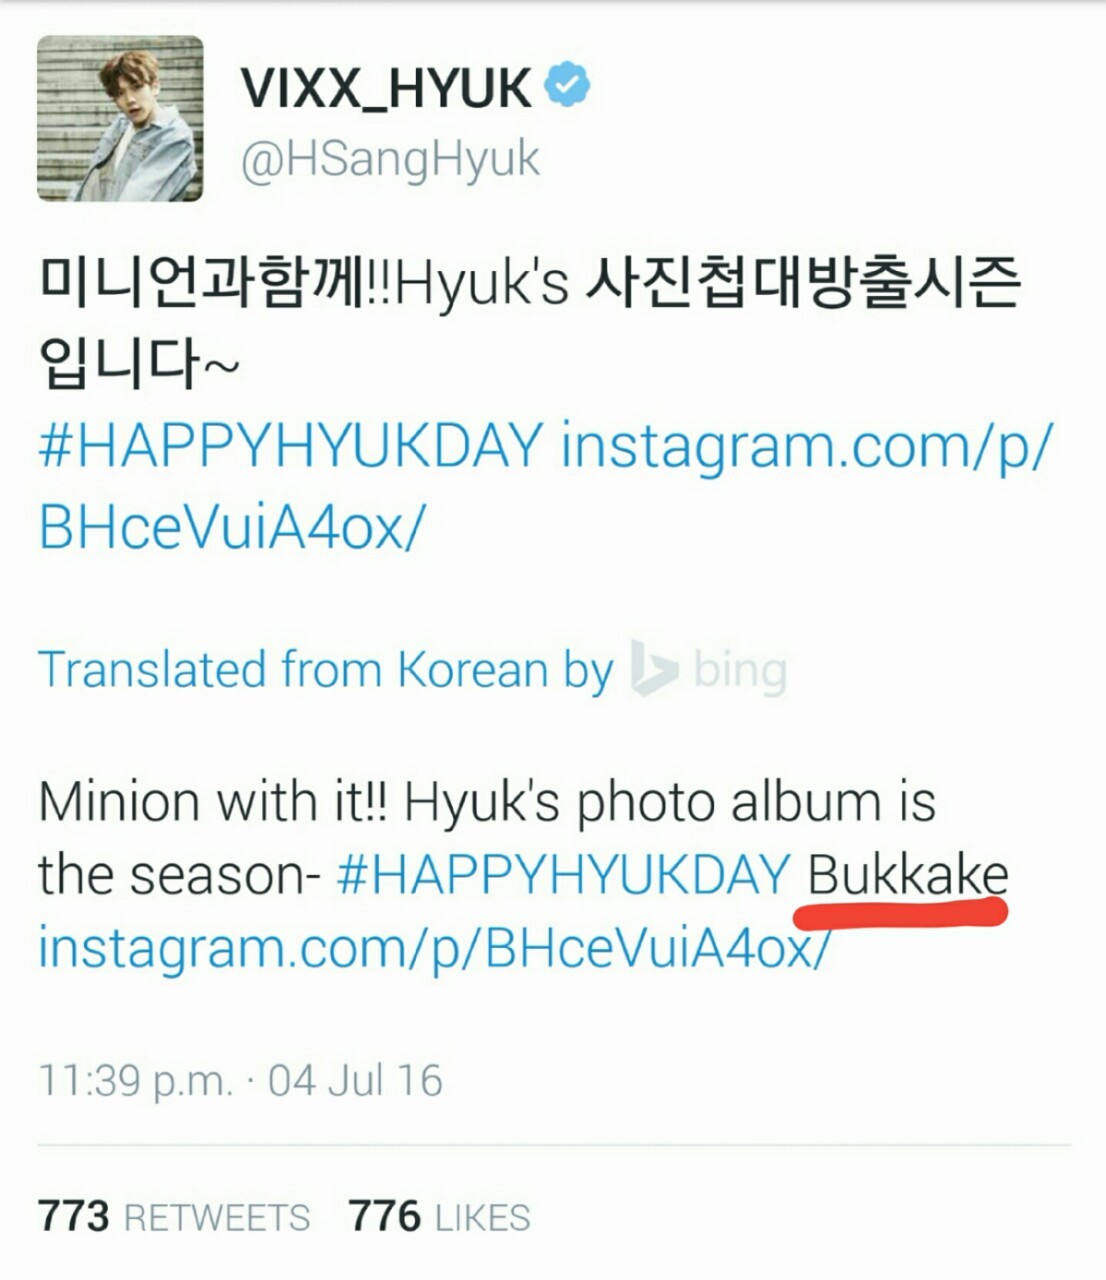Open the VIXX_HYUK display name
Image resolution: width=1106 pixels, height=1280 pixels.
pyautogui.click(x=386, y=87)
